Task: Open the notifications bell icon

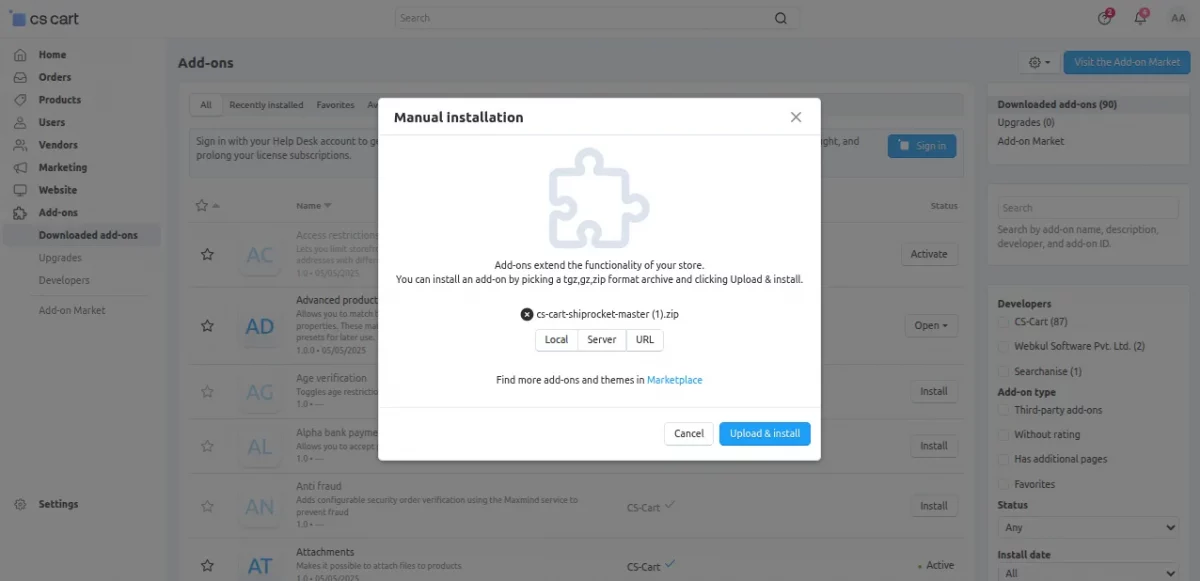Action: tap(1140, 18)
